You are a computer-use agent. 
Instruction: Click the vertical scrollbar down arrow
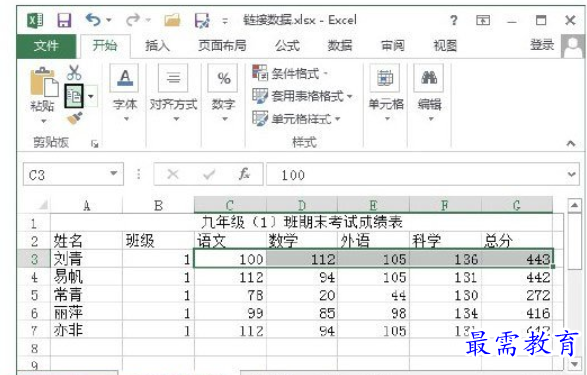click(x=574, y=364)
